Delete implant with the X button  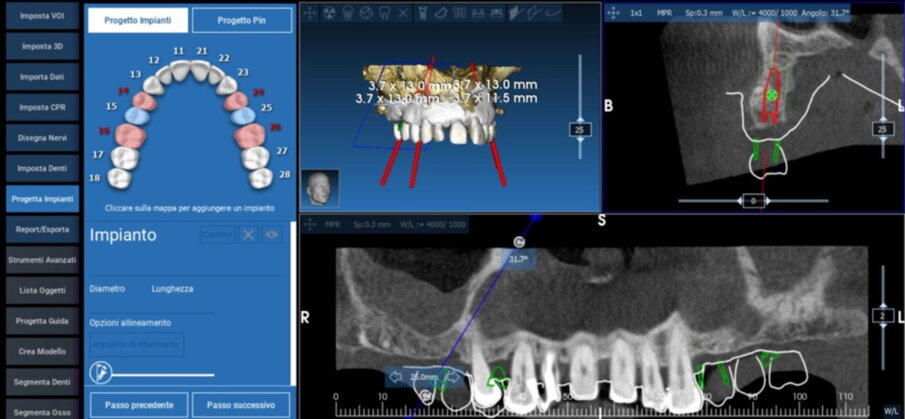249,235
